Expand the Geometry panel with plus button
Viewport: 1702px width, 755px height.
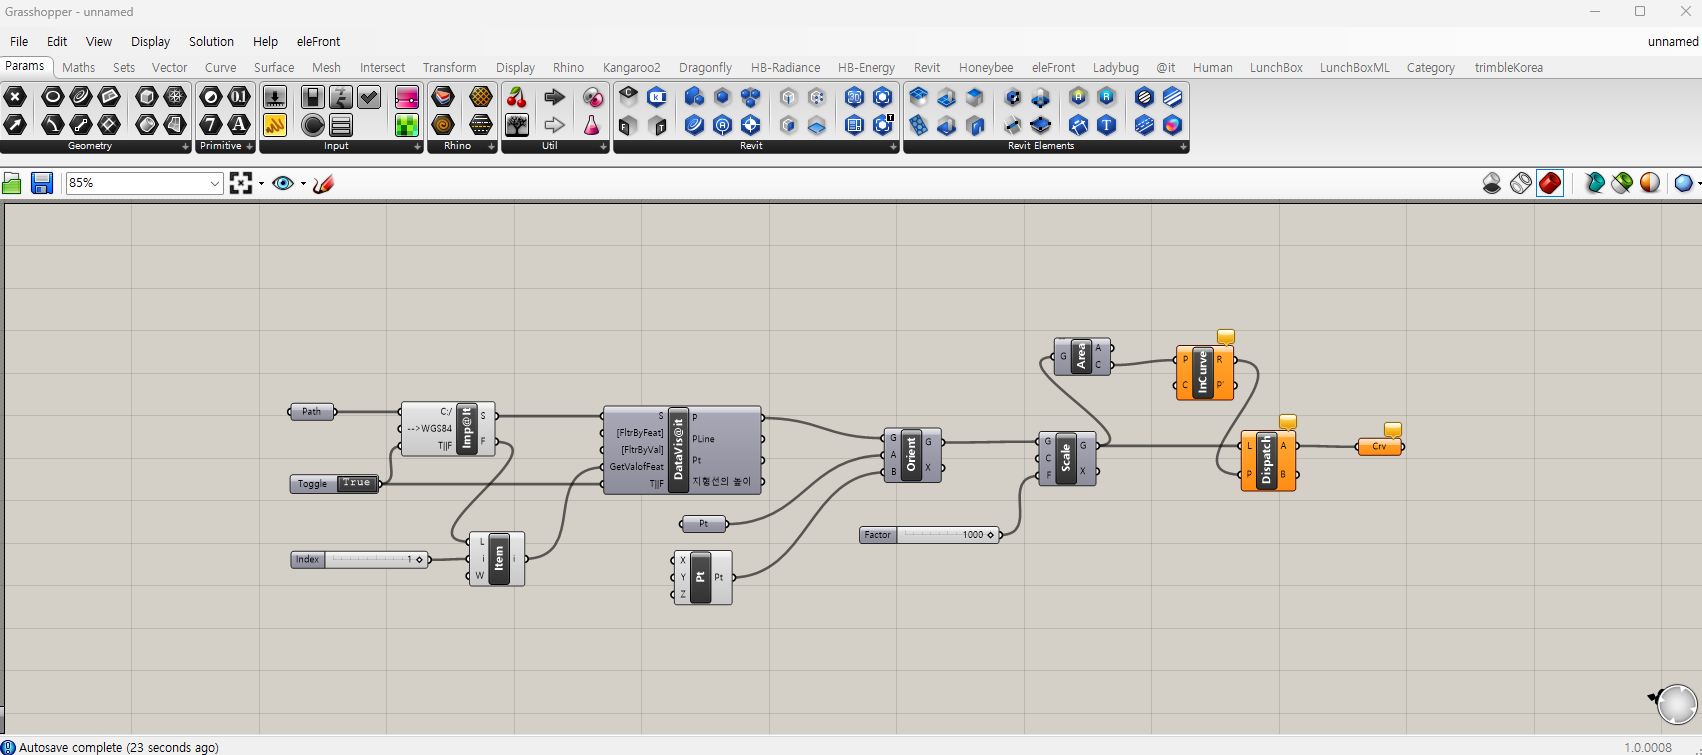pyautogui.click(x=185, y=146)
